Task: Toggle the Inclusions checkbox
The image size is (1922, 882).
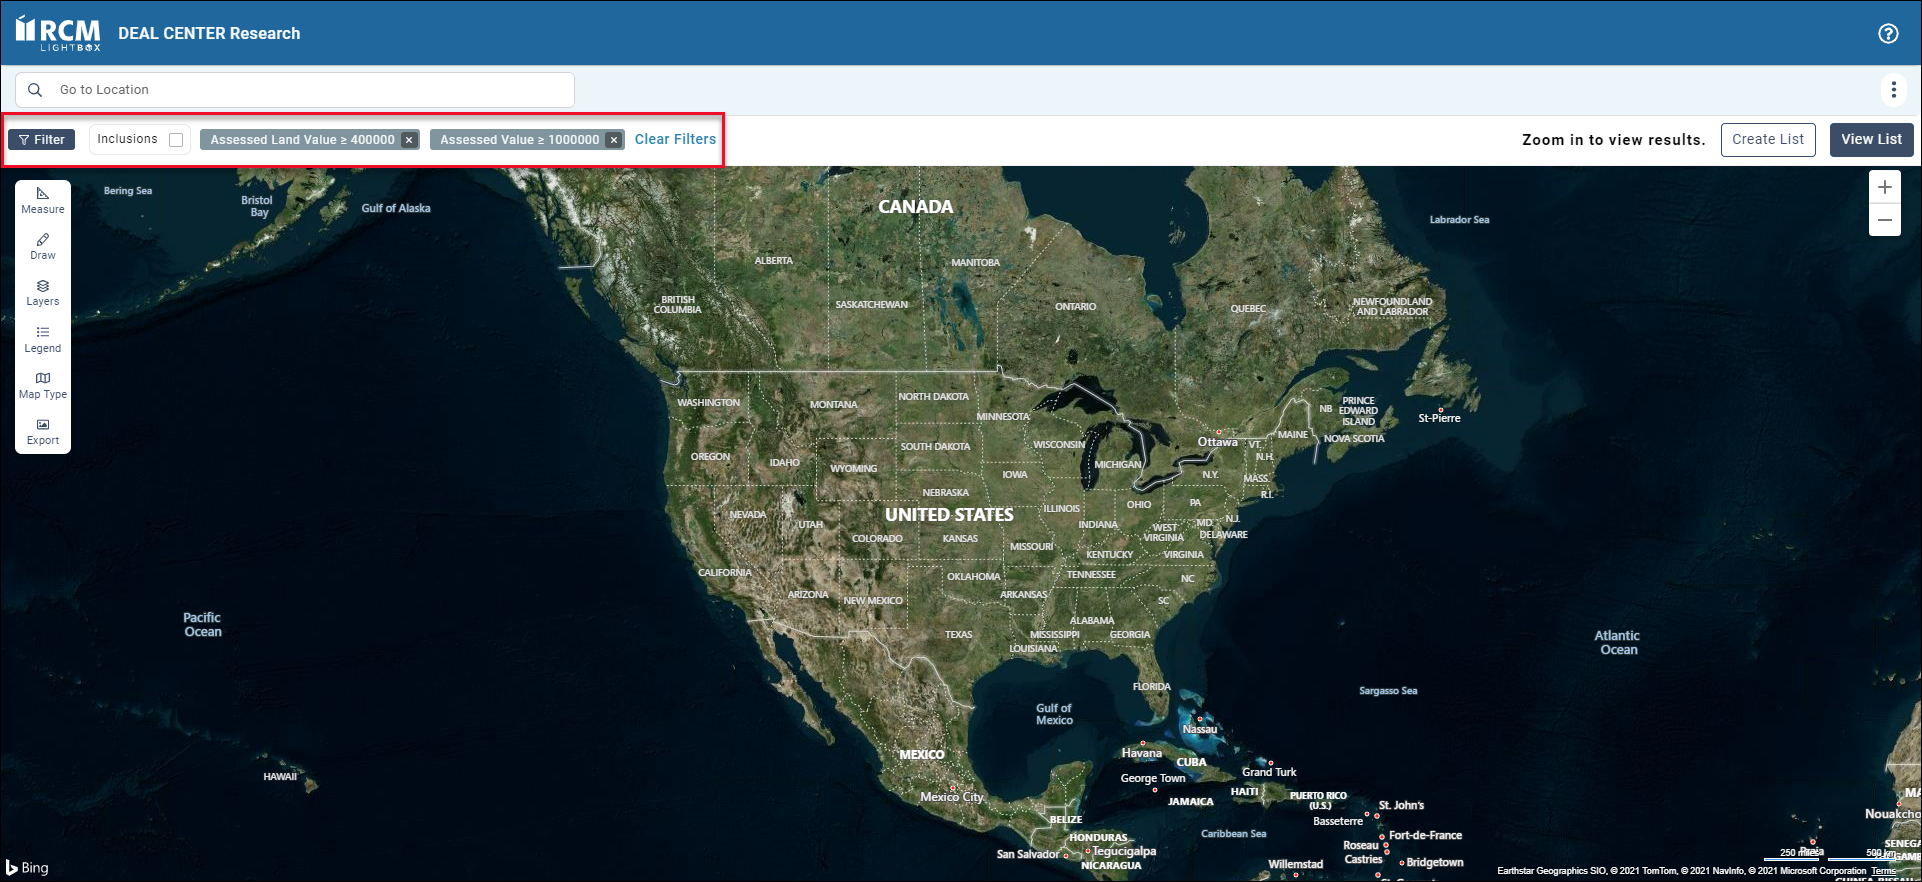Action: pyautogui.click(x=176, y=140)
